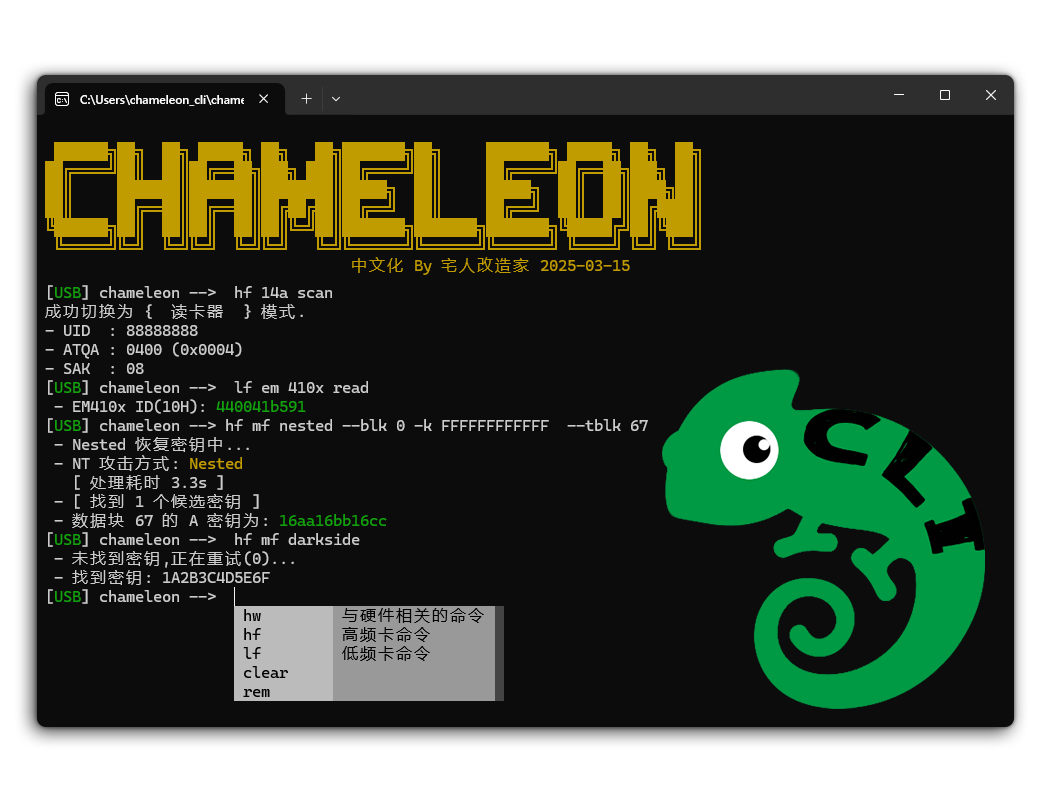Image resolution: width=1050 pixels, height=800 pixels.
Task: Expand the new tab profile dropdown
Action: [x=336, y=99]
